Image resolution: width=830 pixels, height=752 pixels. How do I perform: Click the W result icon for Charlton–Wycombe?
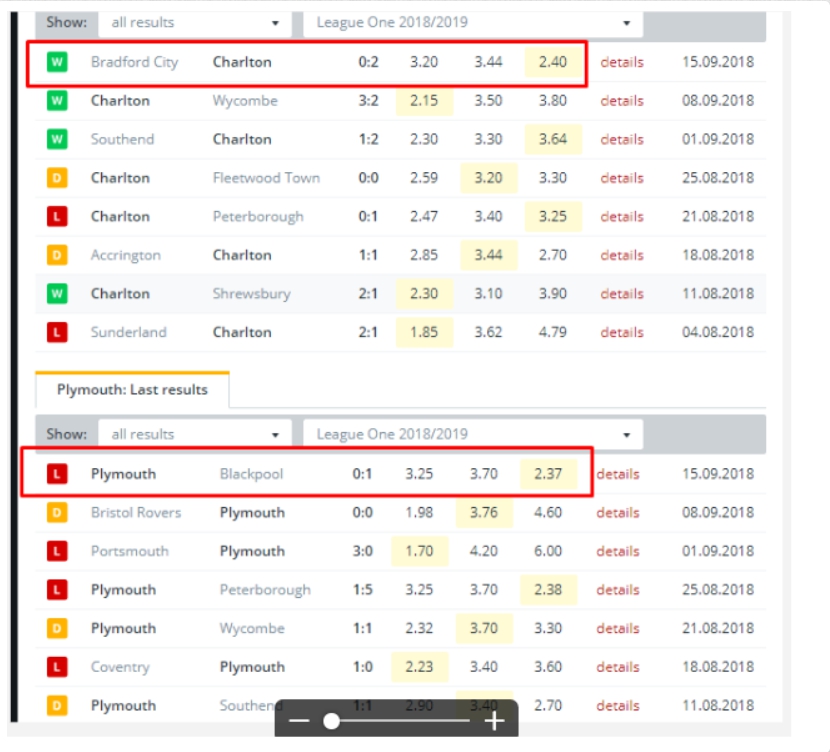[57, 101]
